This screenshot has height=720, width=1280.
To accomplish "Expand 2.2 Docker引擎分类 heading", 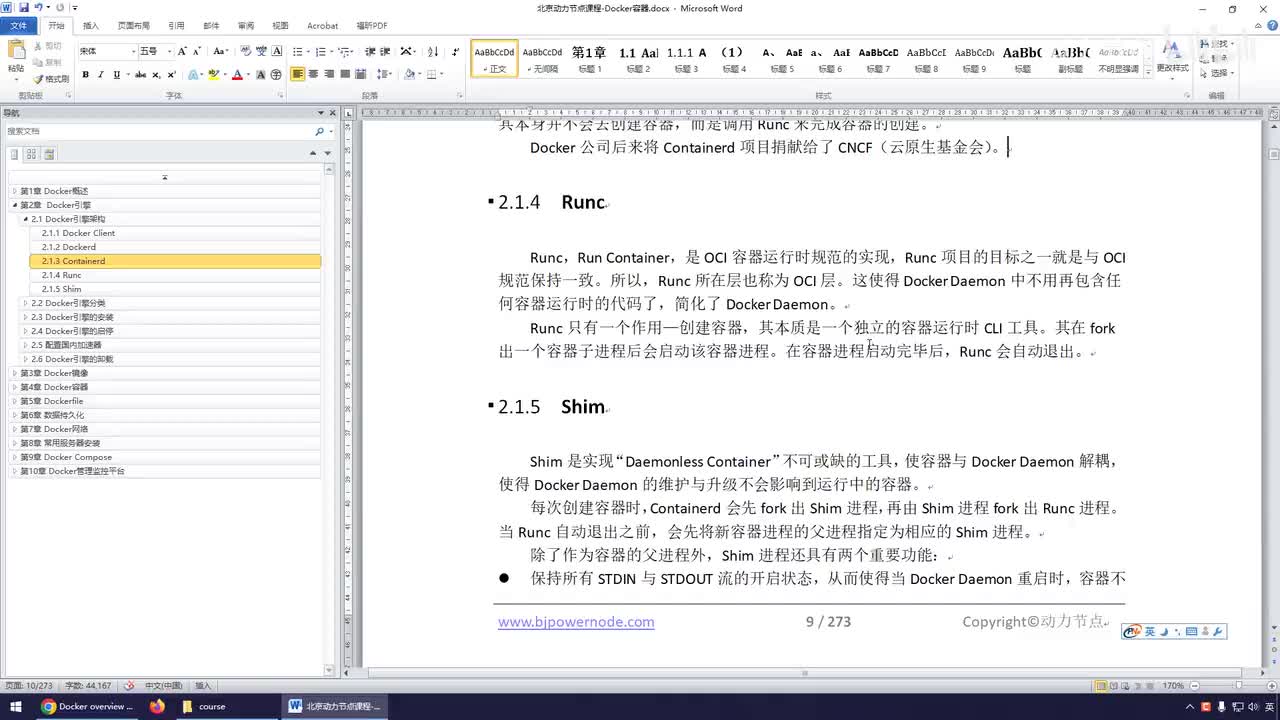I will [x=25, y=303].
